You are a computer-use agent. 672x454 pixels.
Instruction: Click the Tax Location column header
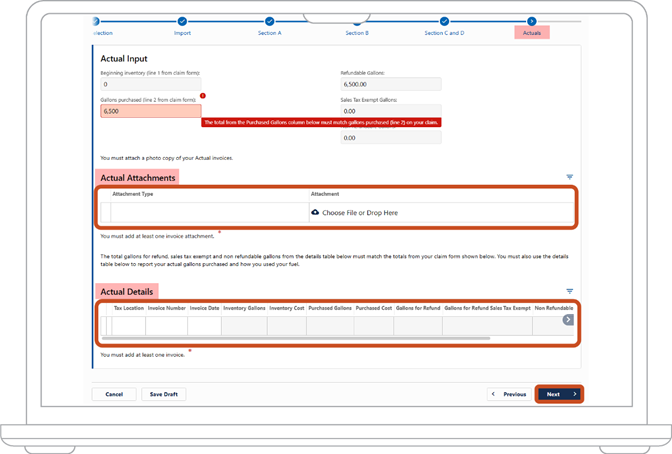coord(129,308)
